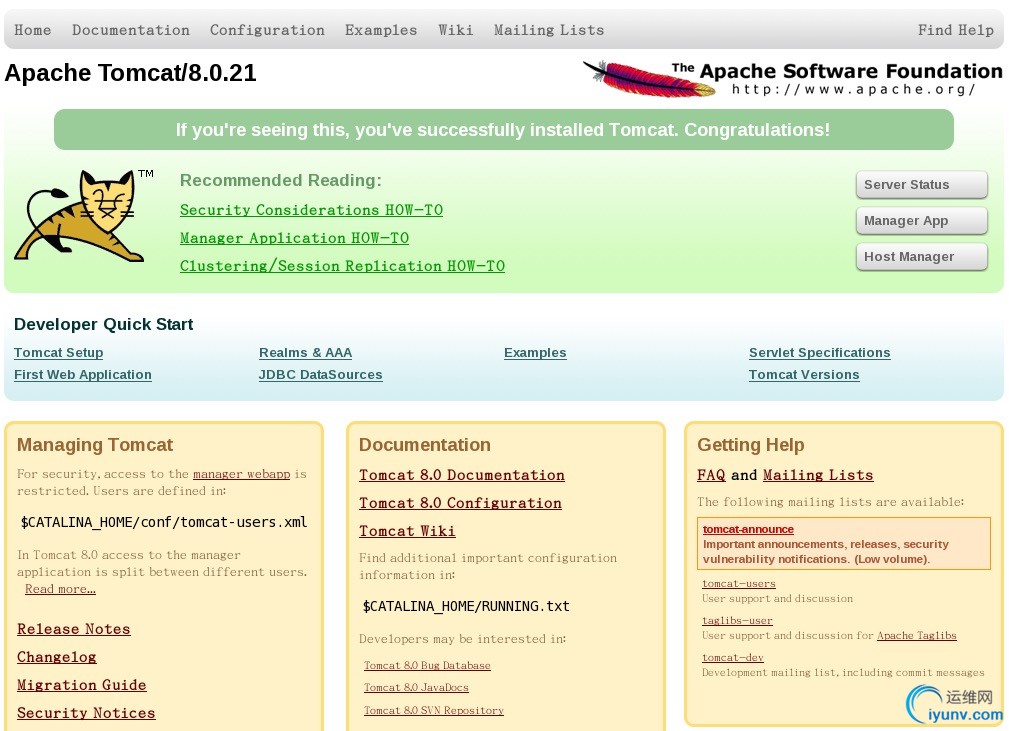Open Security Considerations HOW-TO link

click(x=311, y=210)
